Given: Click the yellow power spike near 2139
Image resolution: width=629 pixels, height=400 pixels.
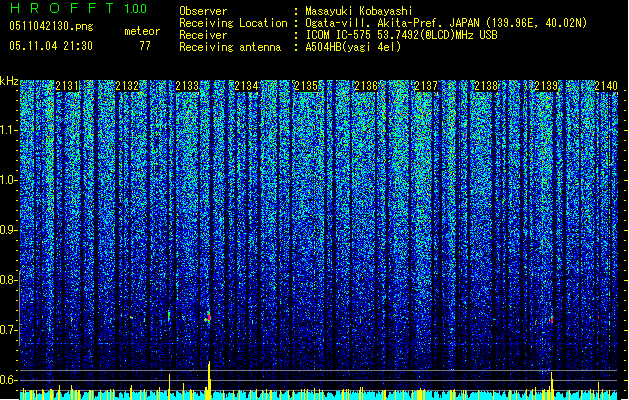Looking at the screenshot, I should (552, 386).
